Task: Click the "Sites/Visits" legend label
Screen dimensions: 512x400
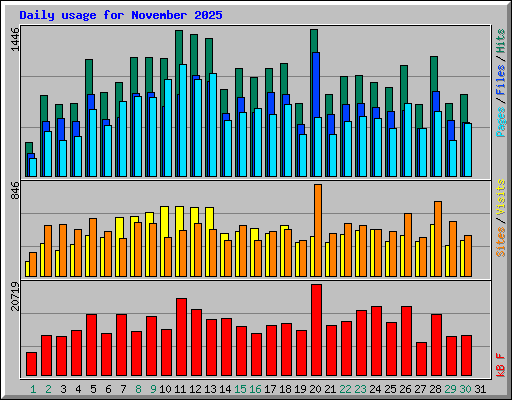Action: point(501,218)
